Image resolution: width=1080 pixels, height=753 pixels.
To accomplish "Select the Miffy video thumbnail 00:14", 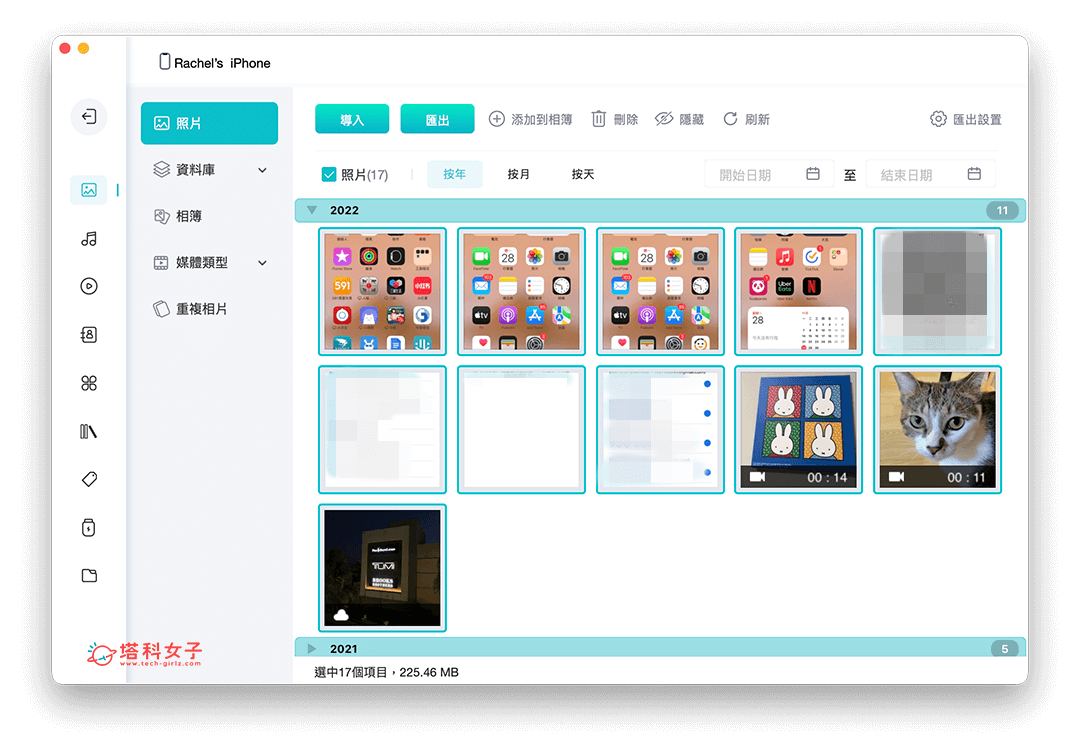I will tap(798, 430).
